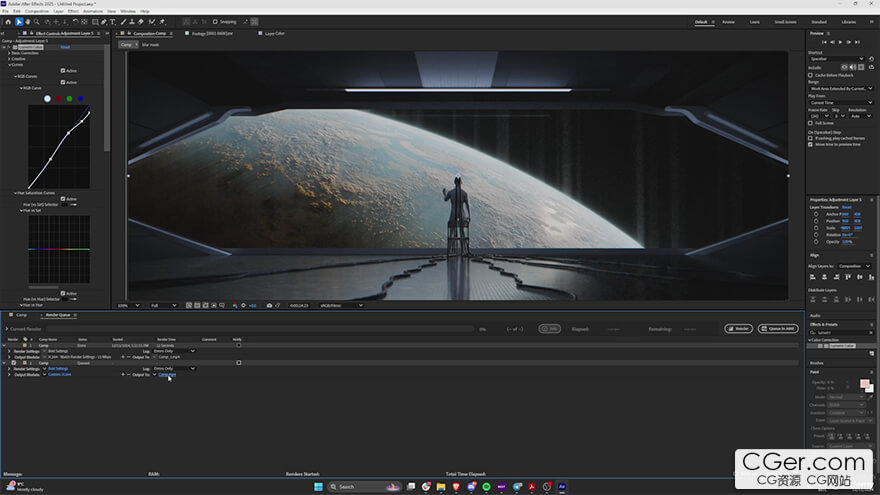Image resolution: width=880 pixels, height=495 pixels.
Task: Open the viewer resolution Full dropdown
Action: pyautogui.click(x=163, y=305)
